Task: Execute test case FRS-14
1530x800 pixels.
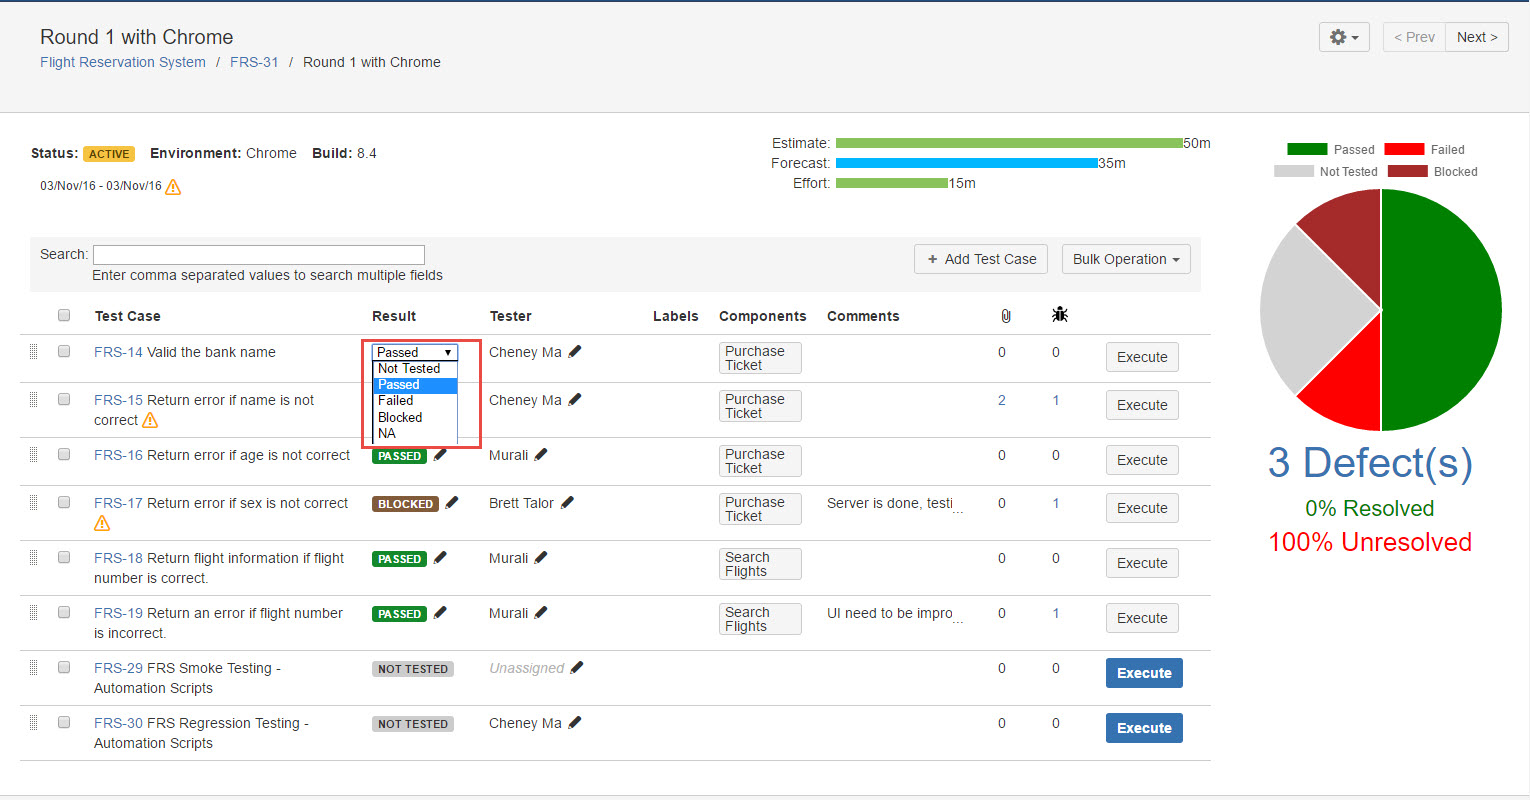Action: coord(1142,357)
